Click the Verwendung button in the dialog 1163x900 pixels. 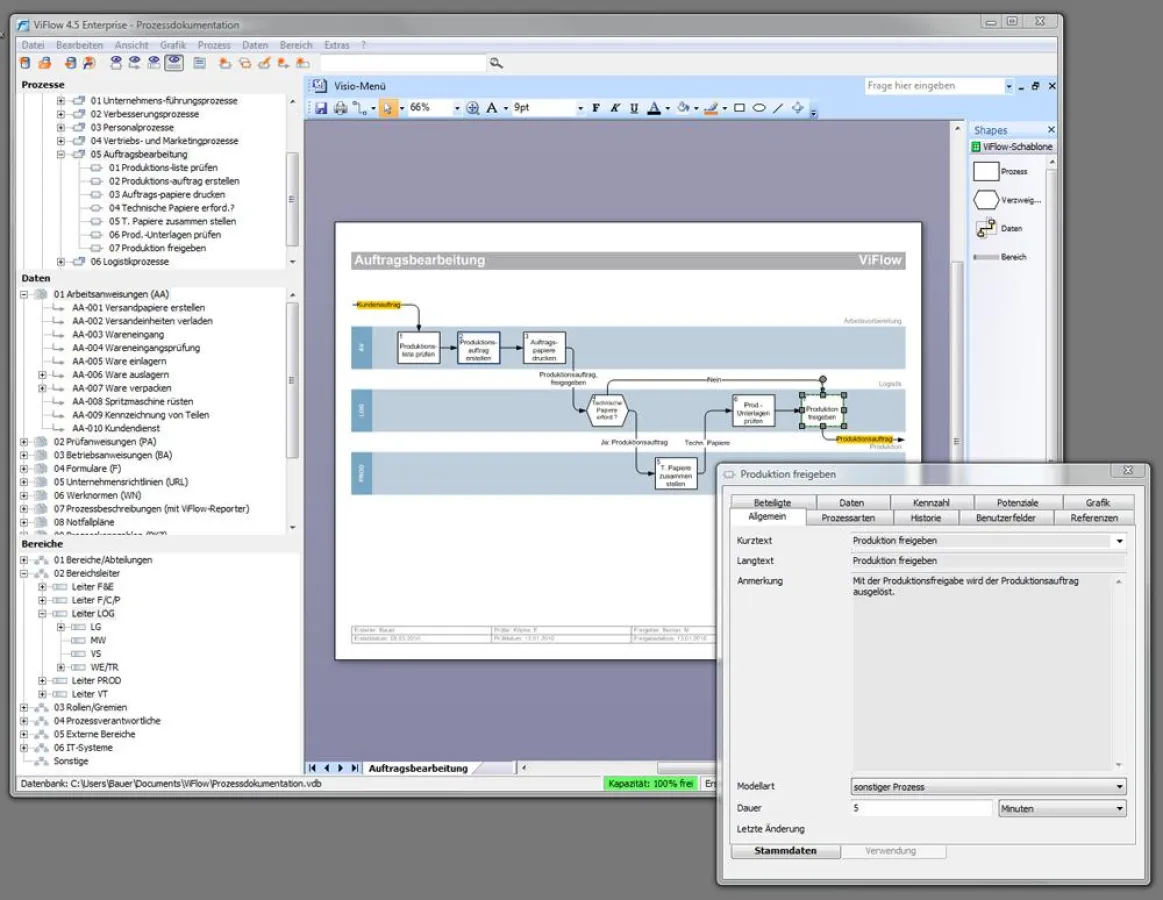click(x=893, y=851)
